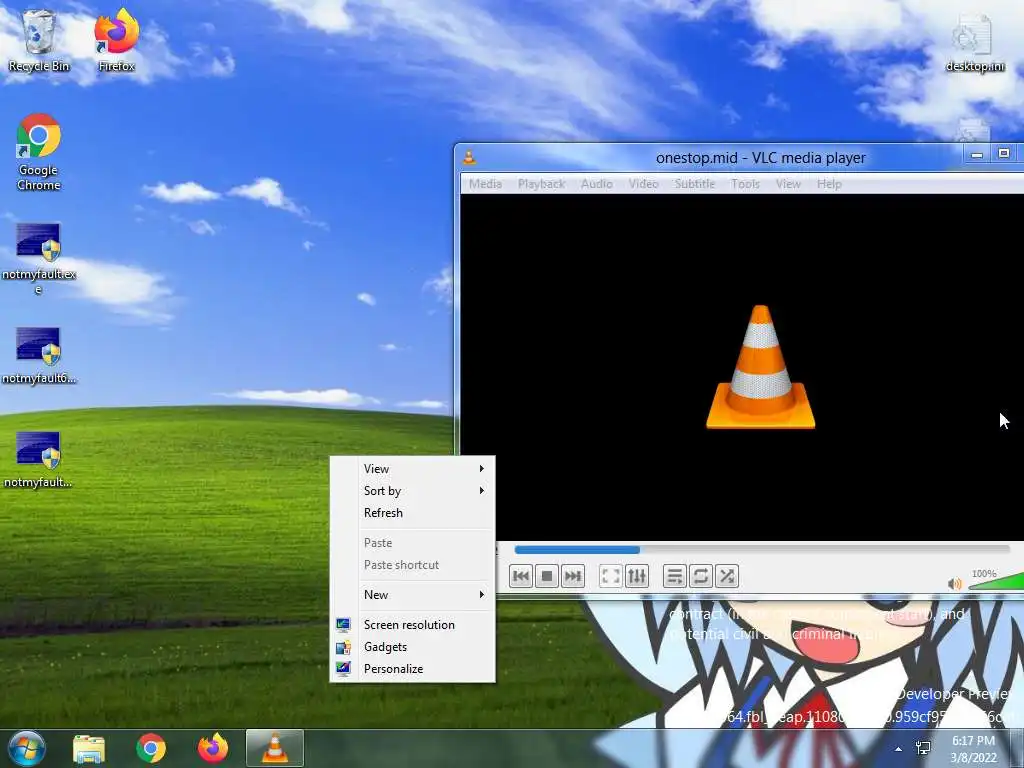Expand the Sort by submenu

(412, 490)
